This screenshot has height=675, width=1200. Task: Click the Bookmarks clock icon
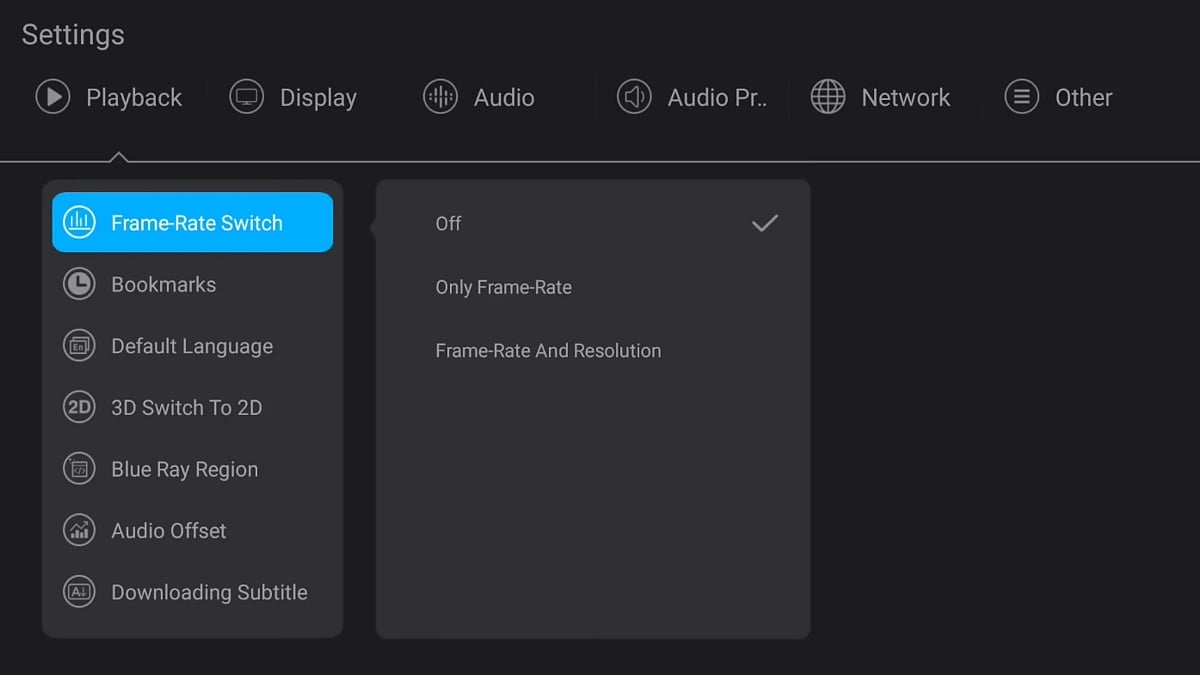click(x=79, y=284)
